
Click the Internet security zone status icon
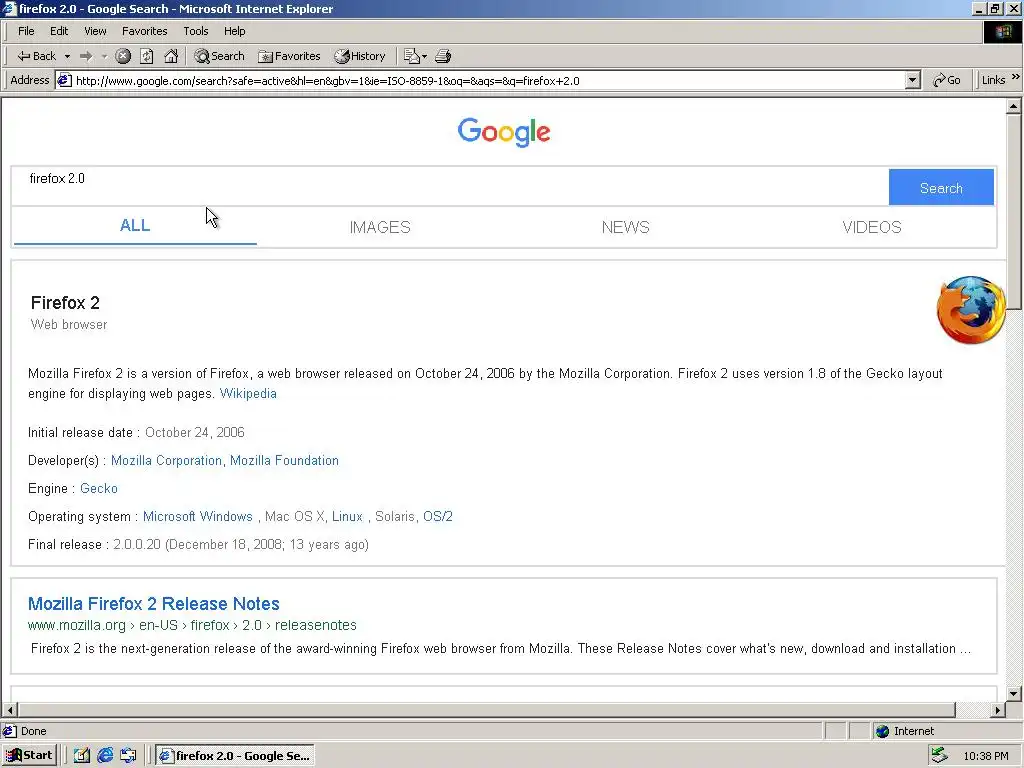tap(883, 731)
